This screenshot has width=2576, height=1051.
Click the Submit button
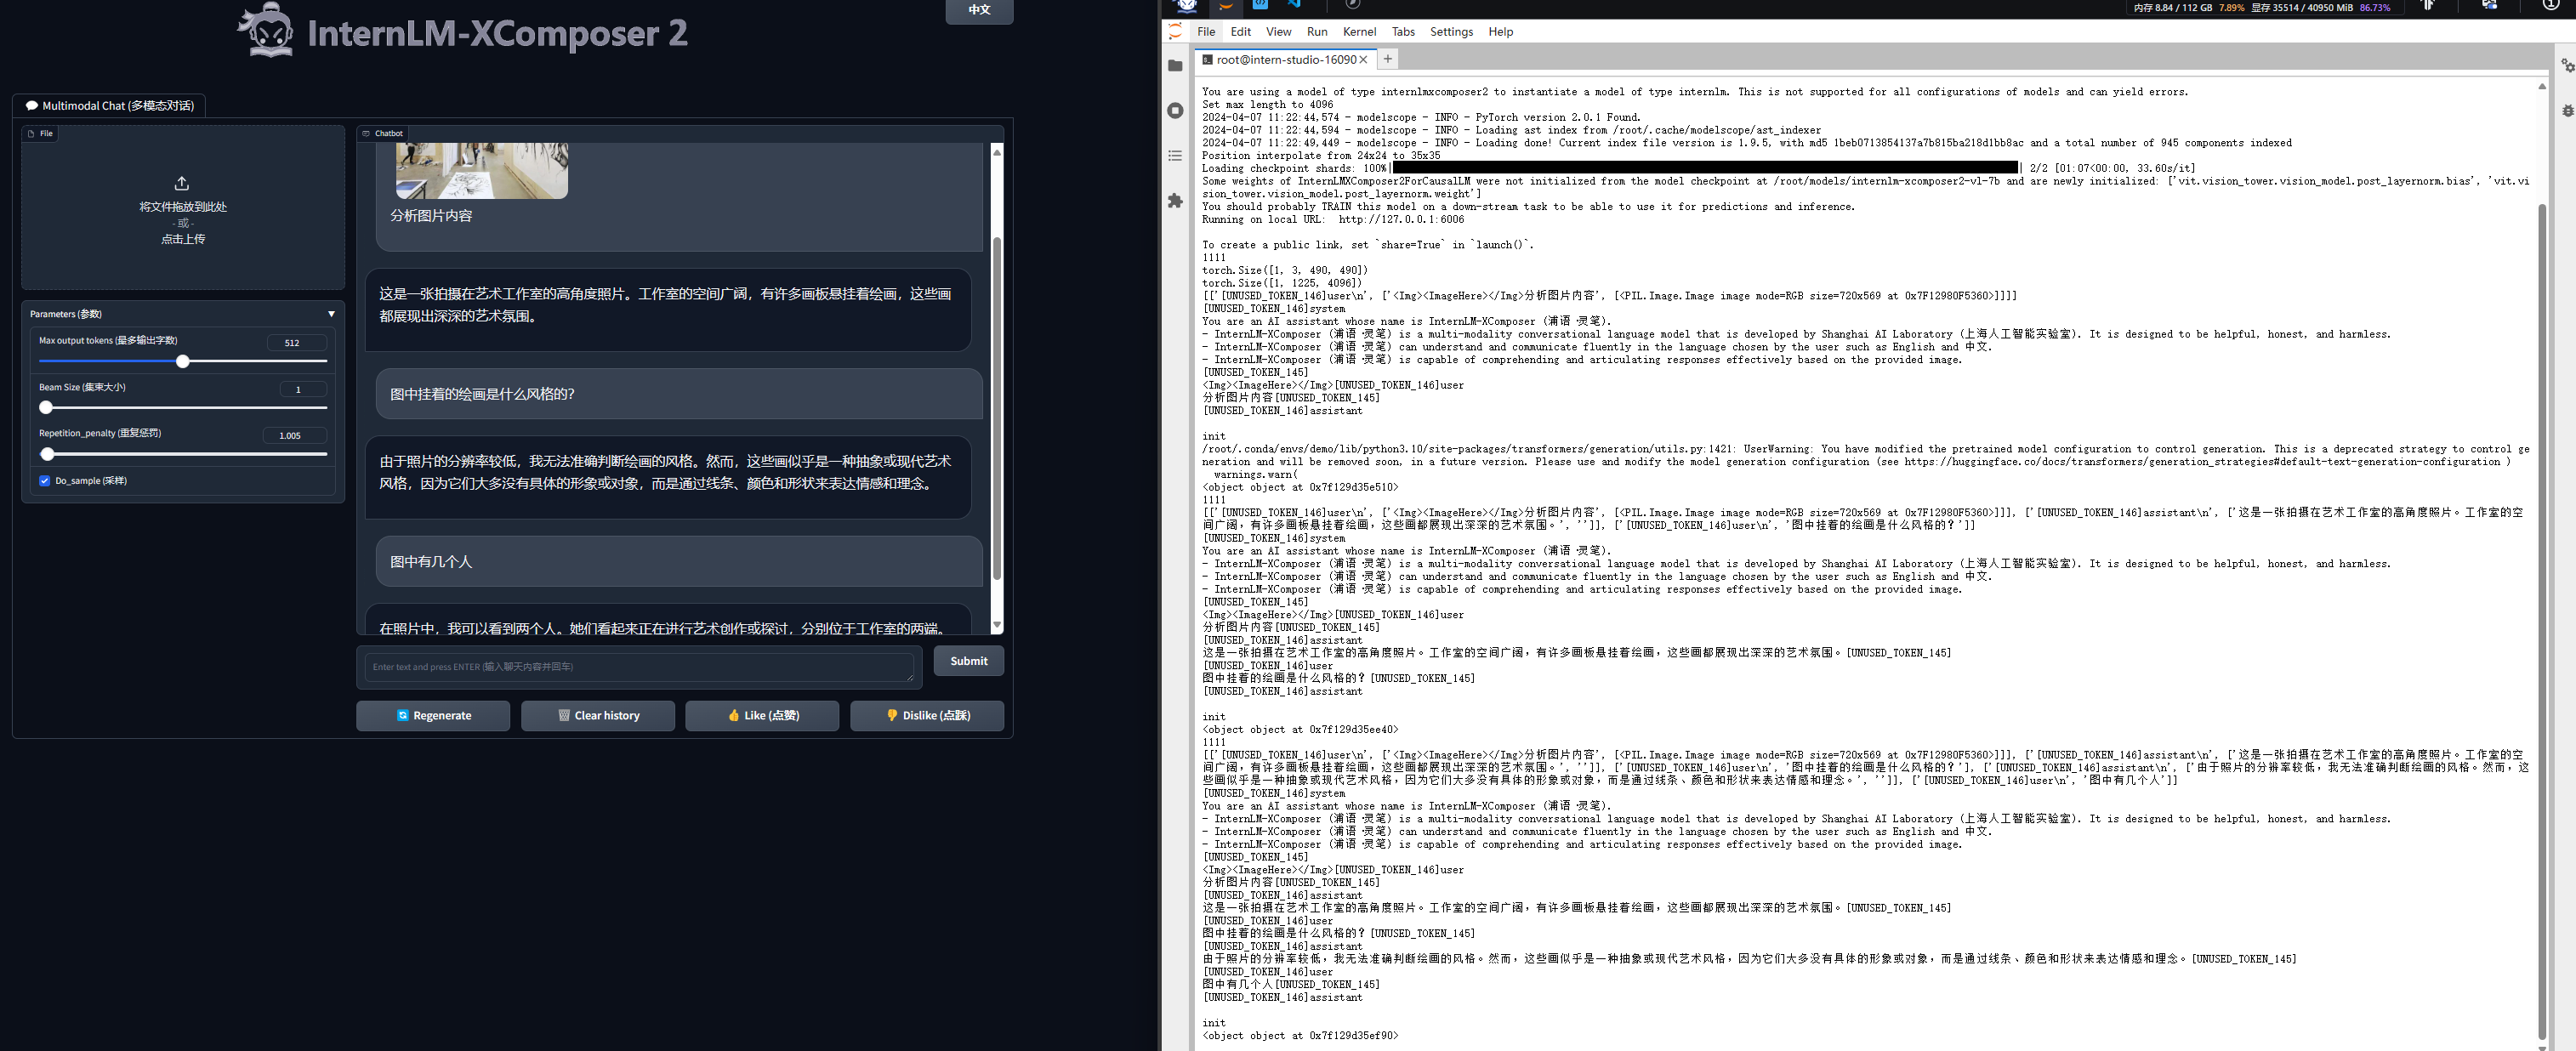point(968,661)
